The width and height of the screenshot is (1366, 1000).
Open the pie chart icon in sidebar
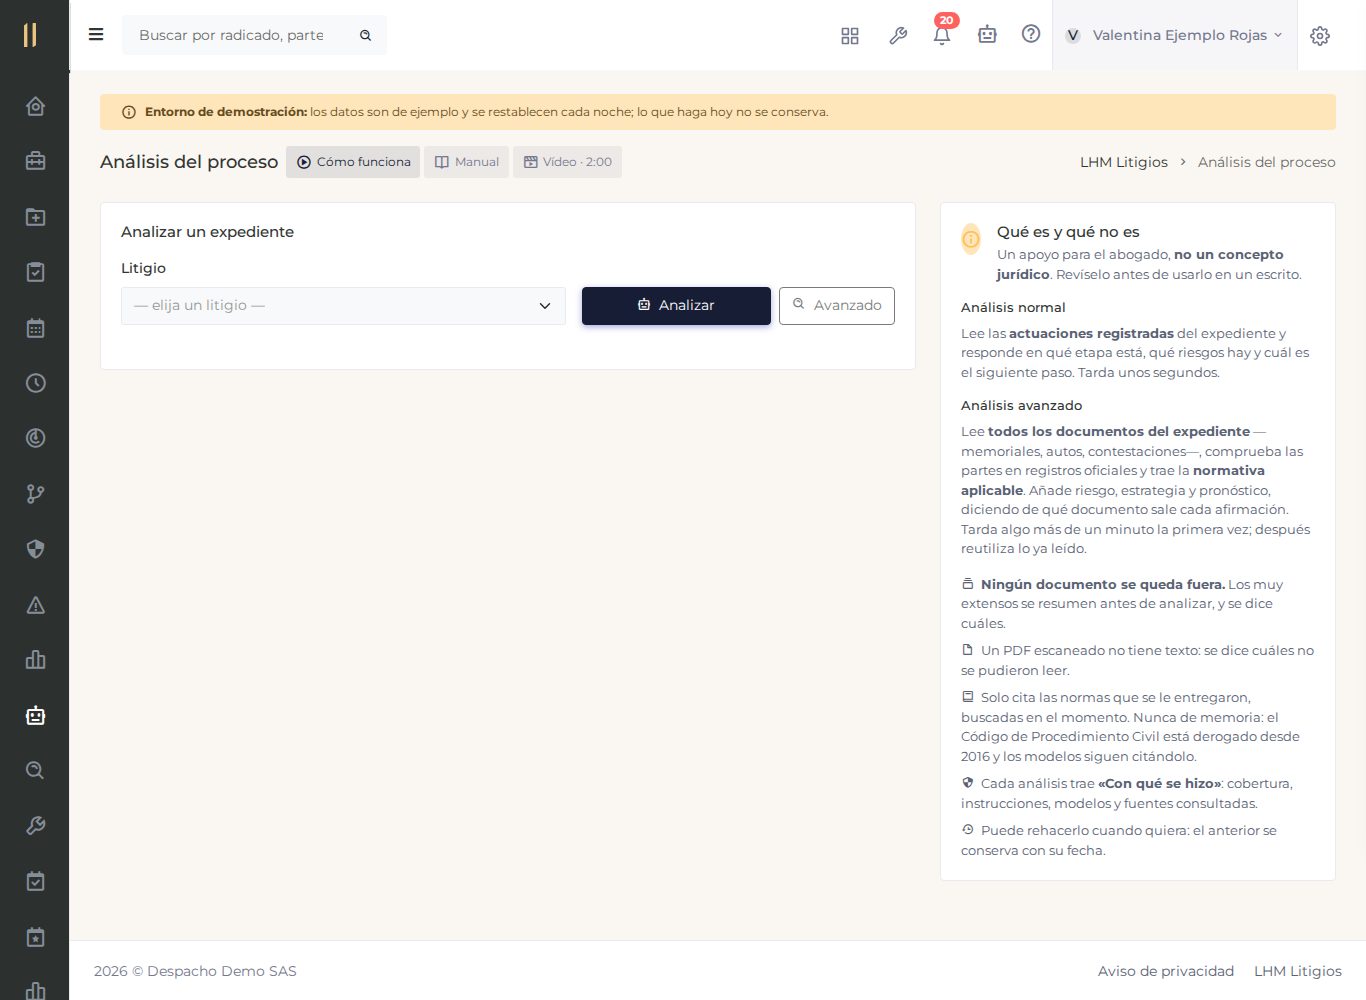pyautogui.click(x=35, y=438)
